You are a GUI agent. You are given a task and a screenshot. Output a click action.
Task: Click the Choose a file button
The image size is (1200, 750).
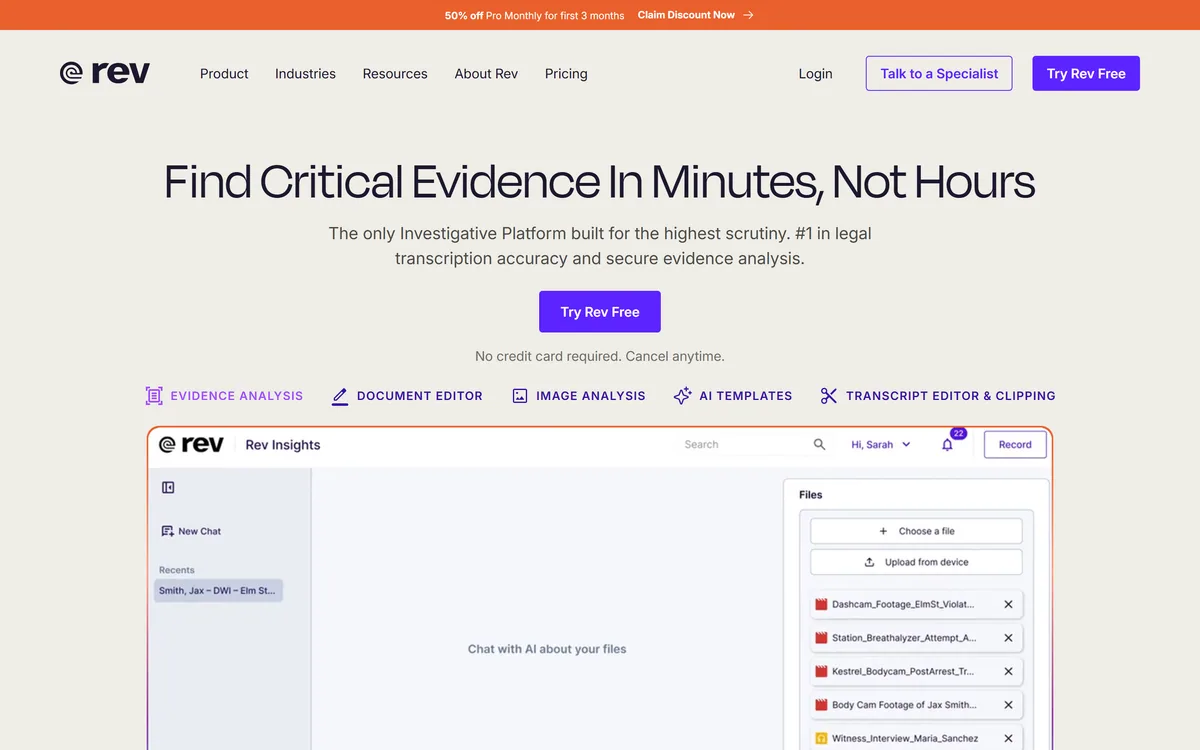[916, 531]
